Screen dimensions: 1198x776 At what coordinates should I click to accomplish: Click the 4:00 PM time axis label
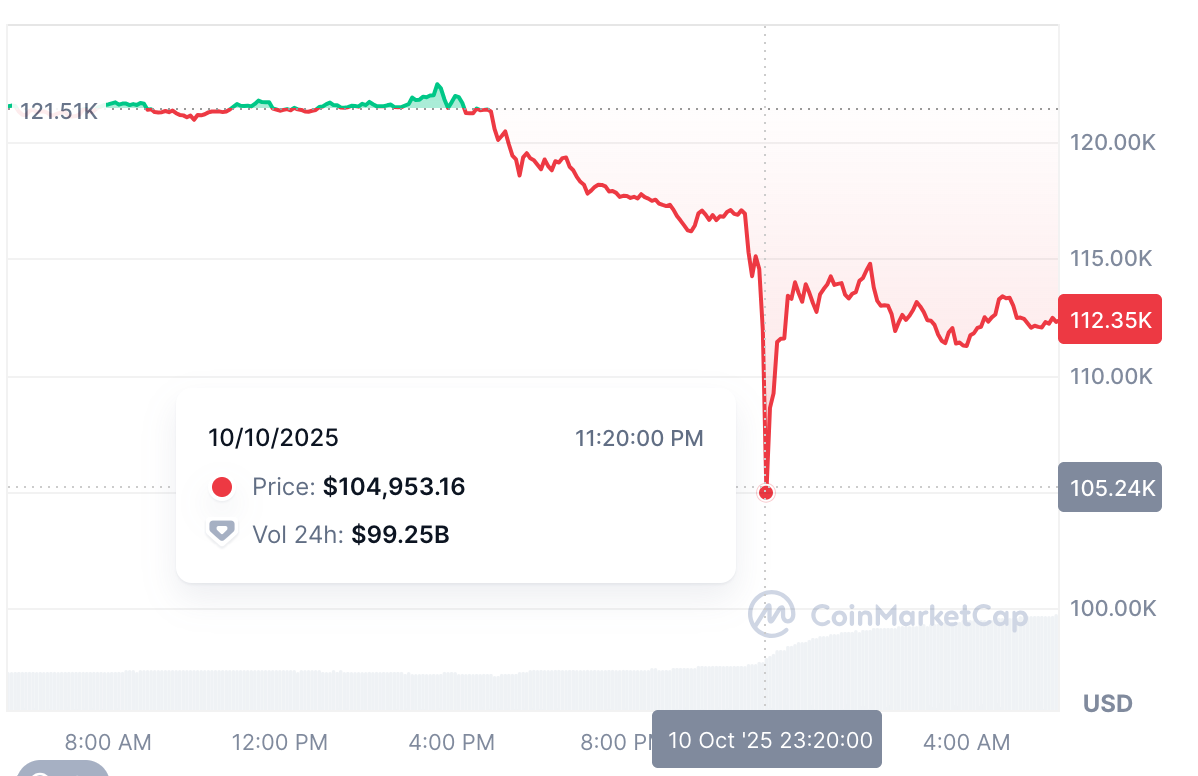click(451, 742)
